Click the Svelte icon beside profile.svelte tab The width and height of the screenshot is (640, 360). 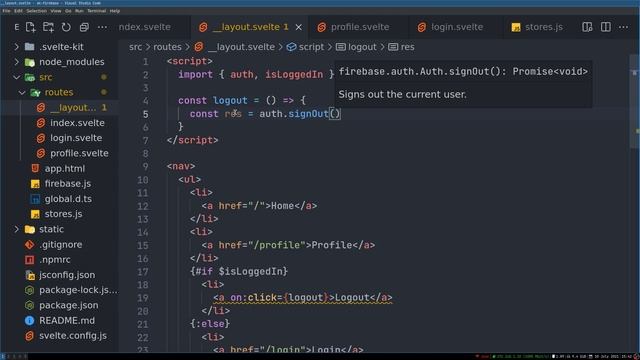coord(322,27)
